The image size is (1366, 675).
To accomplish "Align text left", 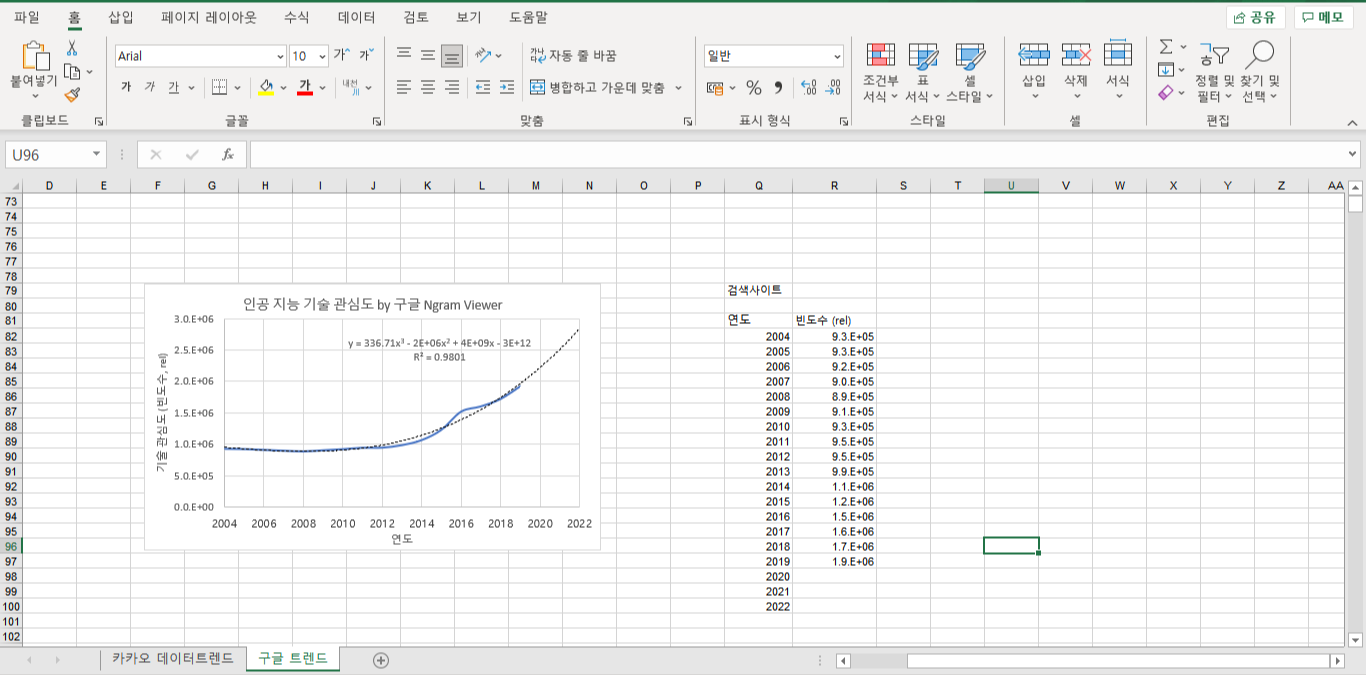I will [404, 88].
